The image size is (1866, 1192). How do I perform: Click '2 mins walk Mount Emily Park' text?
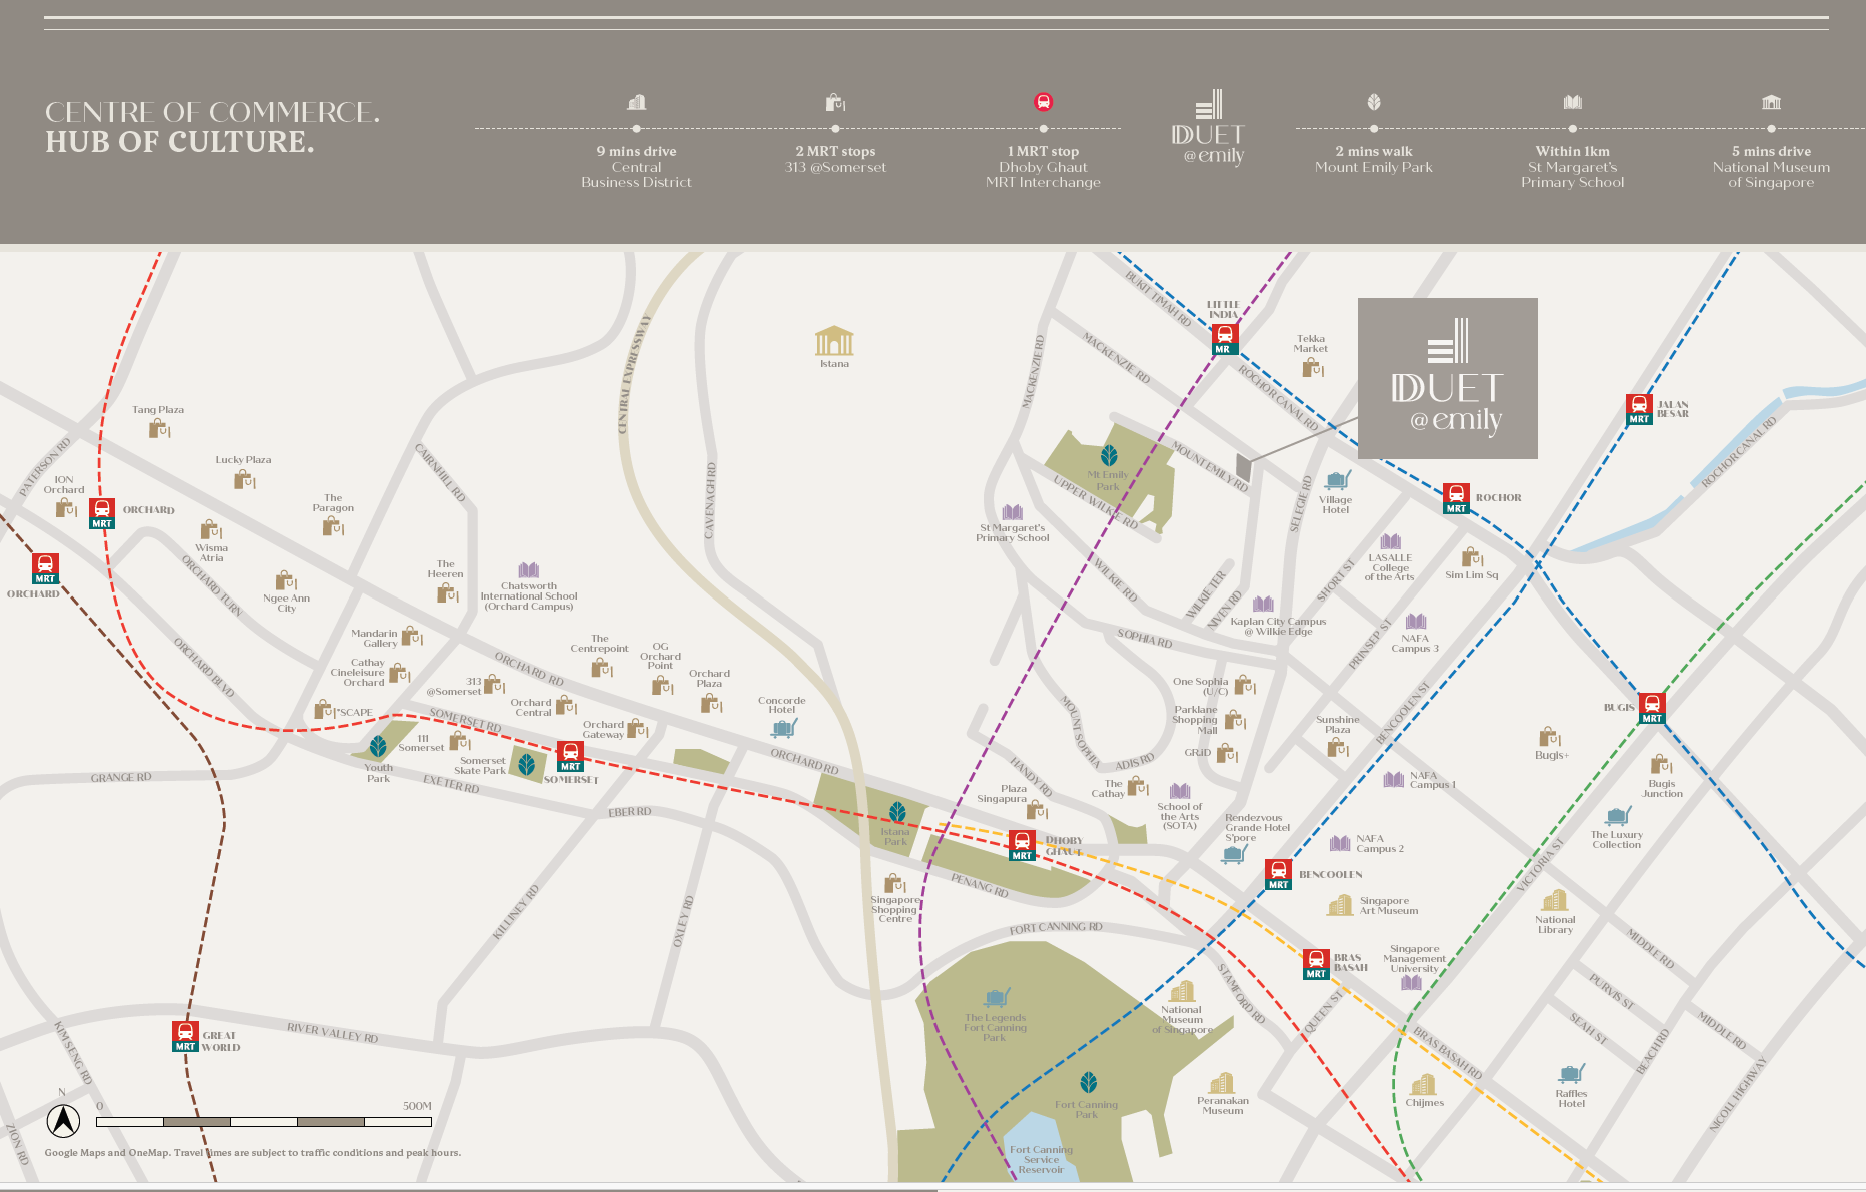click(1374, 159)
